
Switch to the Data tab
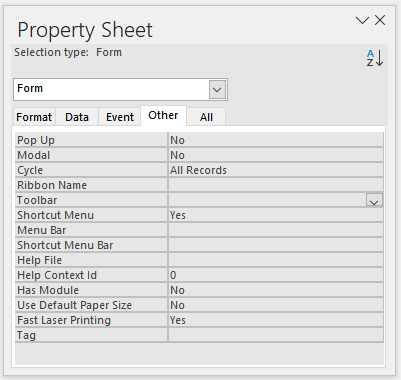click(x=77, y=117)
